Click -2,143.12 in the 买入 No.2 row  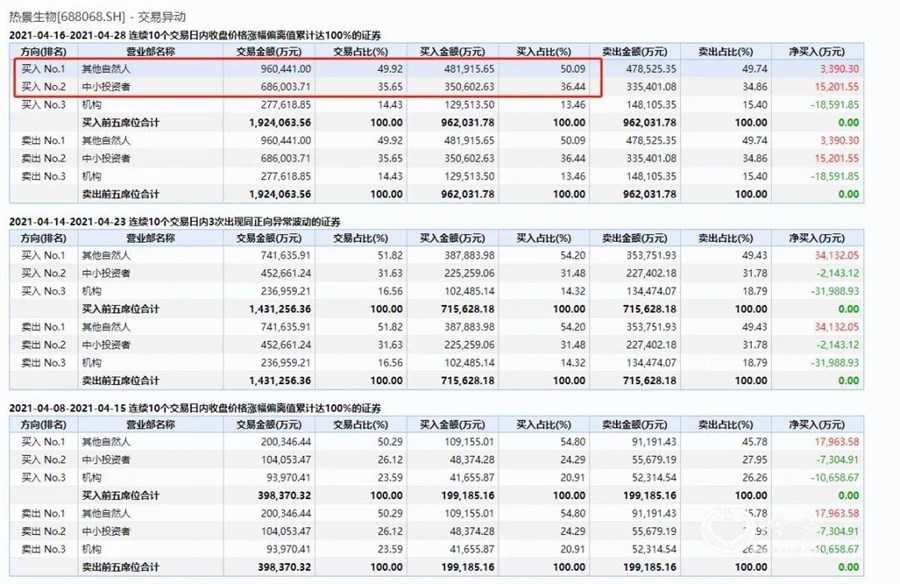837,273
